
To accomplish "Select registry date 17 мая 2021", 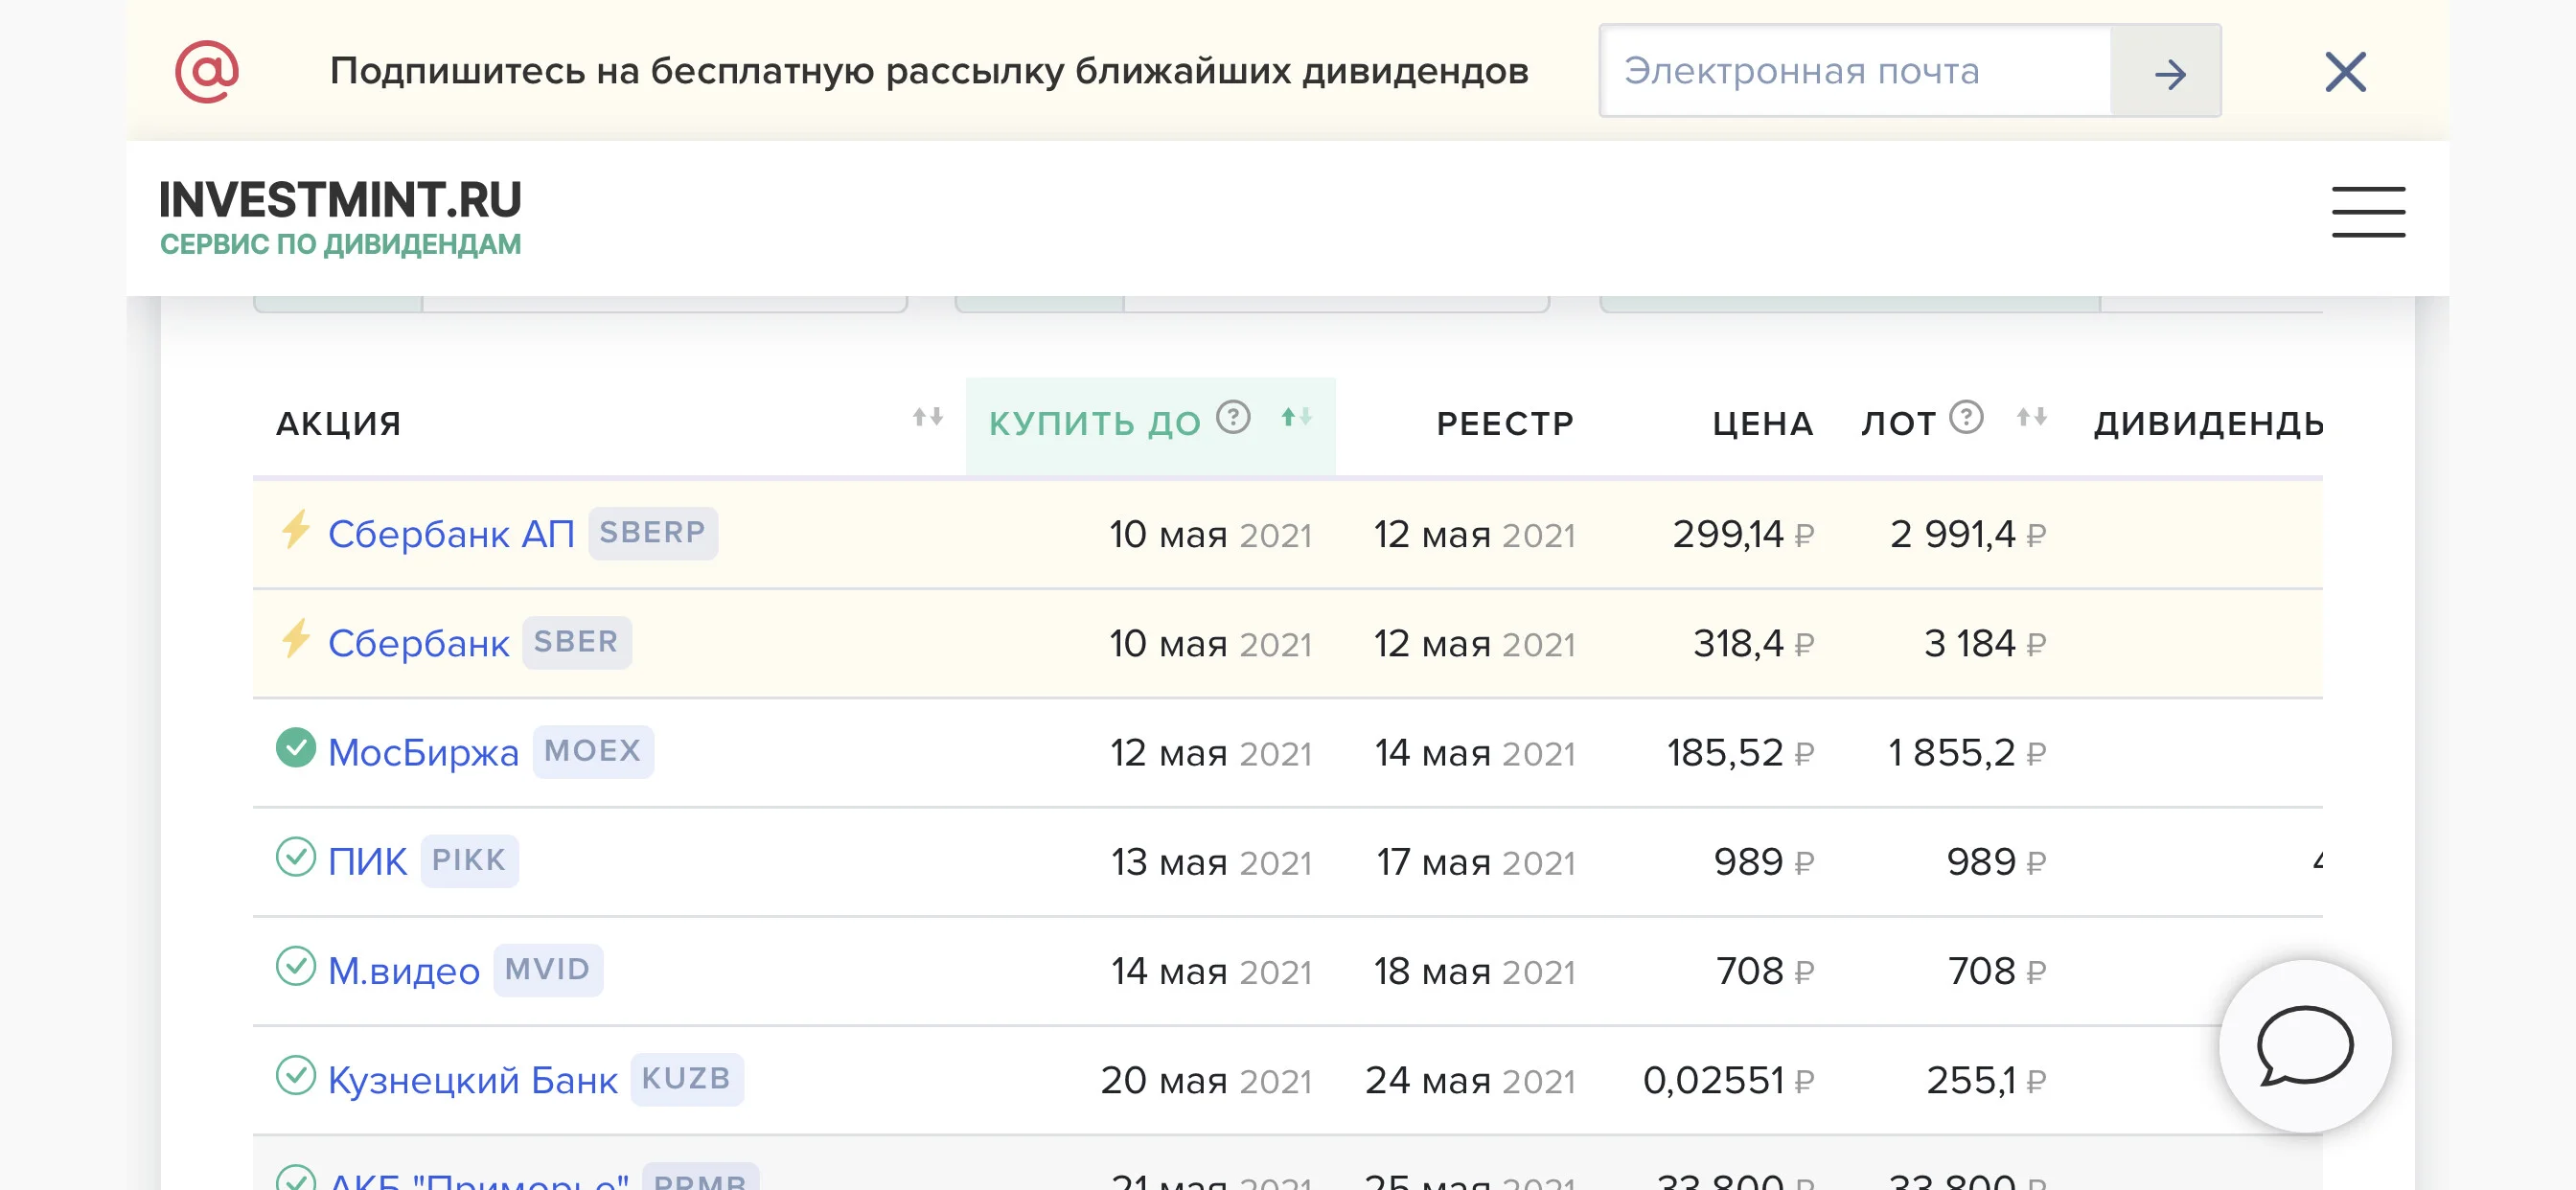I will (1475, 861).
